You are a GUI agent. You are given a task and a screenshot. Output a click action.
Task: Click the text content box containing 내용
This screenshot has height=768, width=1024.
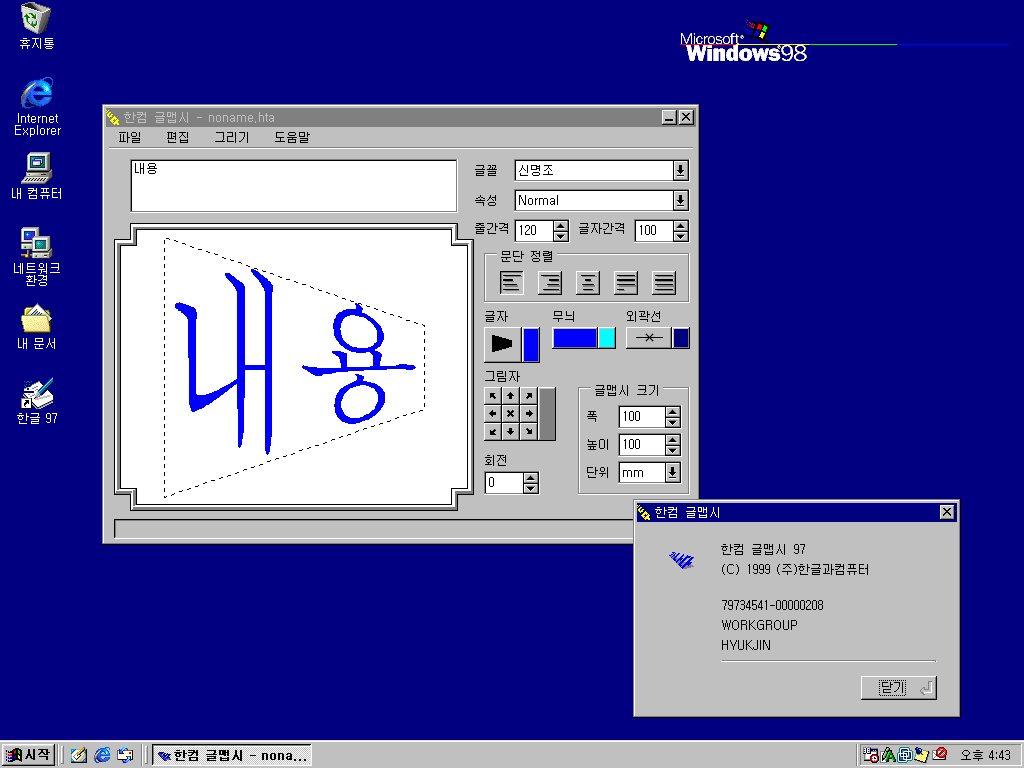click(294, 185)
